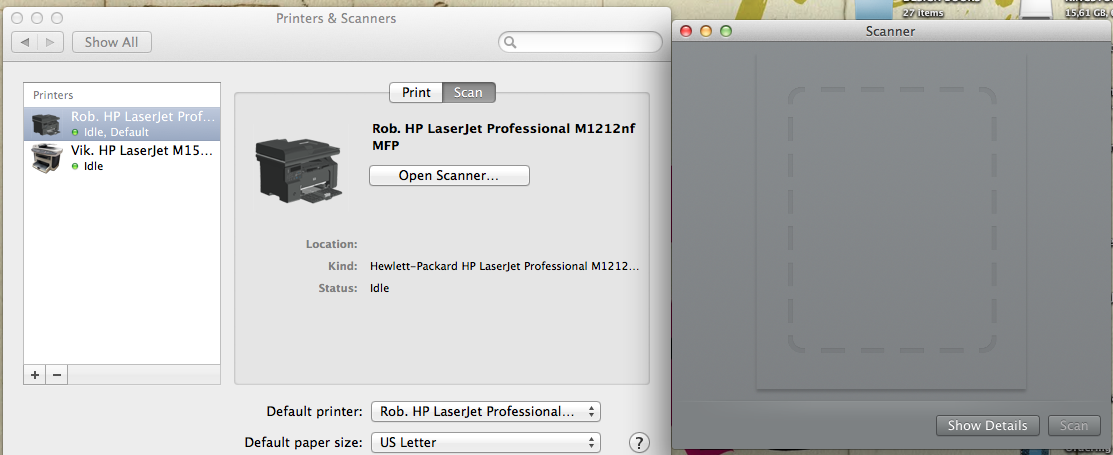Select Rob. HP LaserJet Prof printer row
This screenshot has width=1113, height=455.
pyautogui.click(x=122, y=124)
